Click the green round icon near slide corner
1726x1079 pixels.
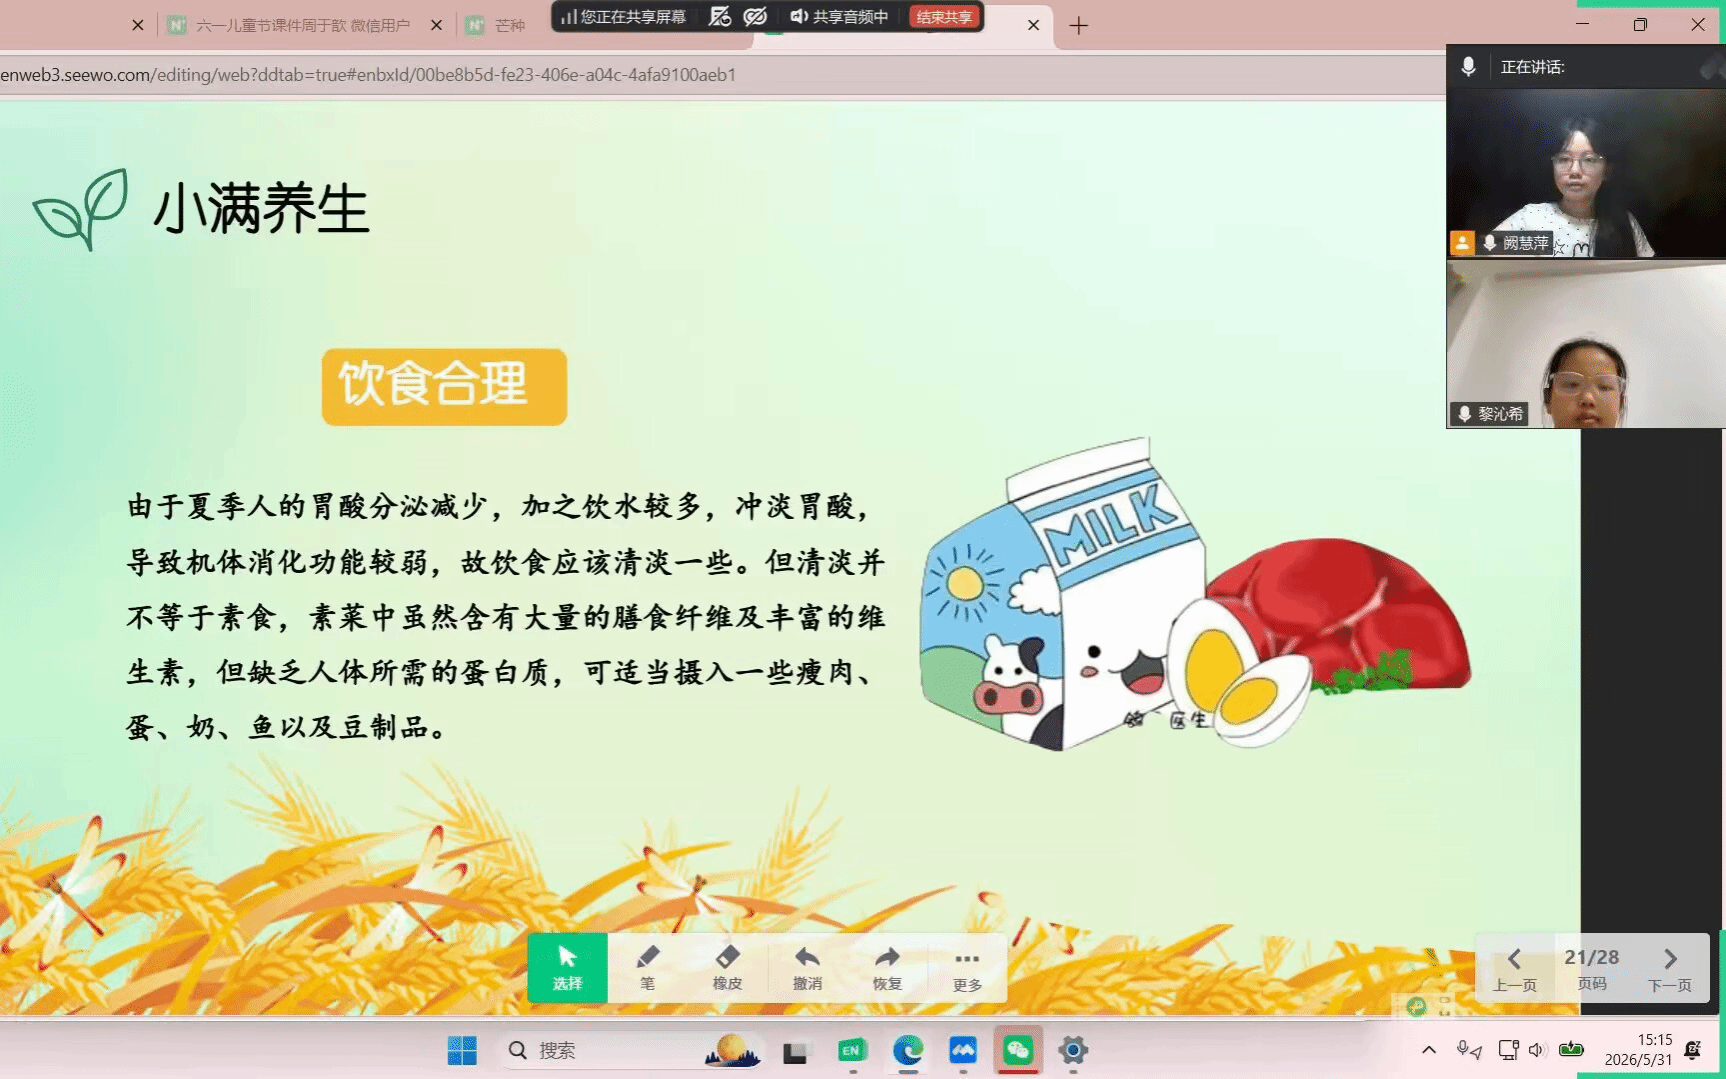pyautogui.click(x=1416, y=1006)
